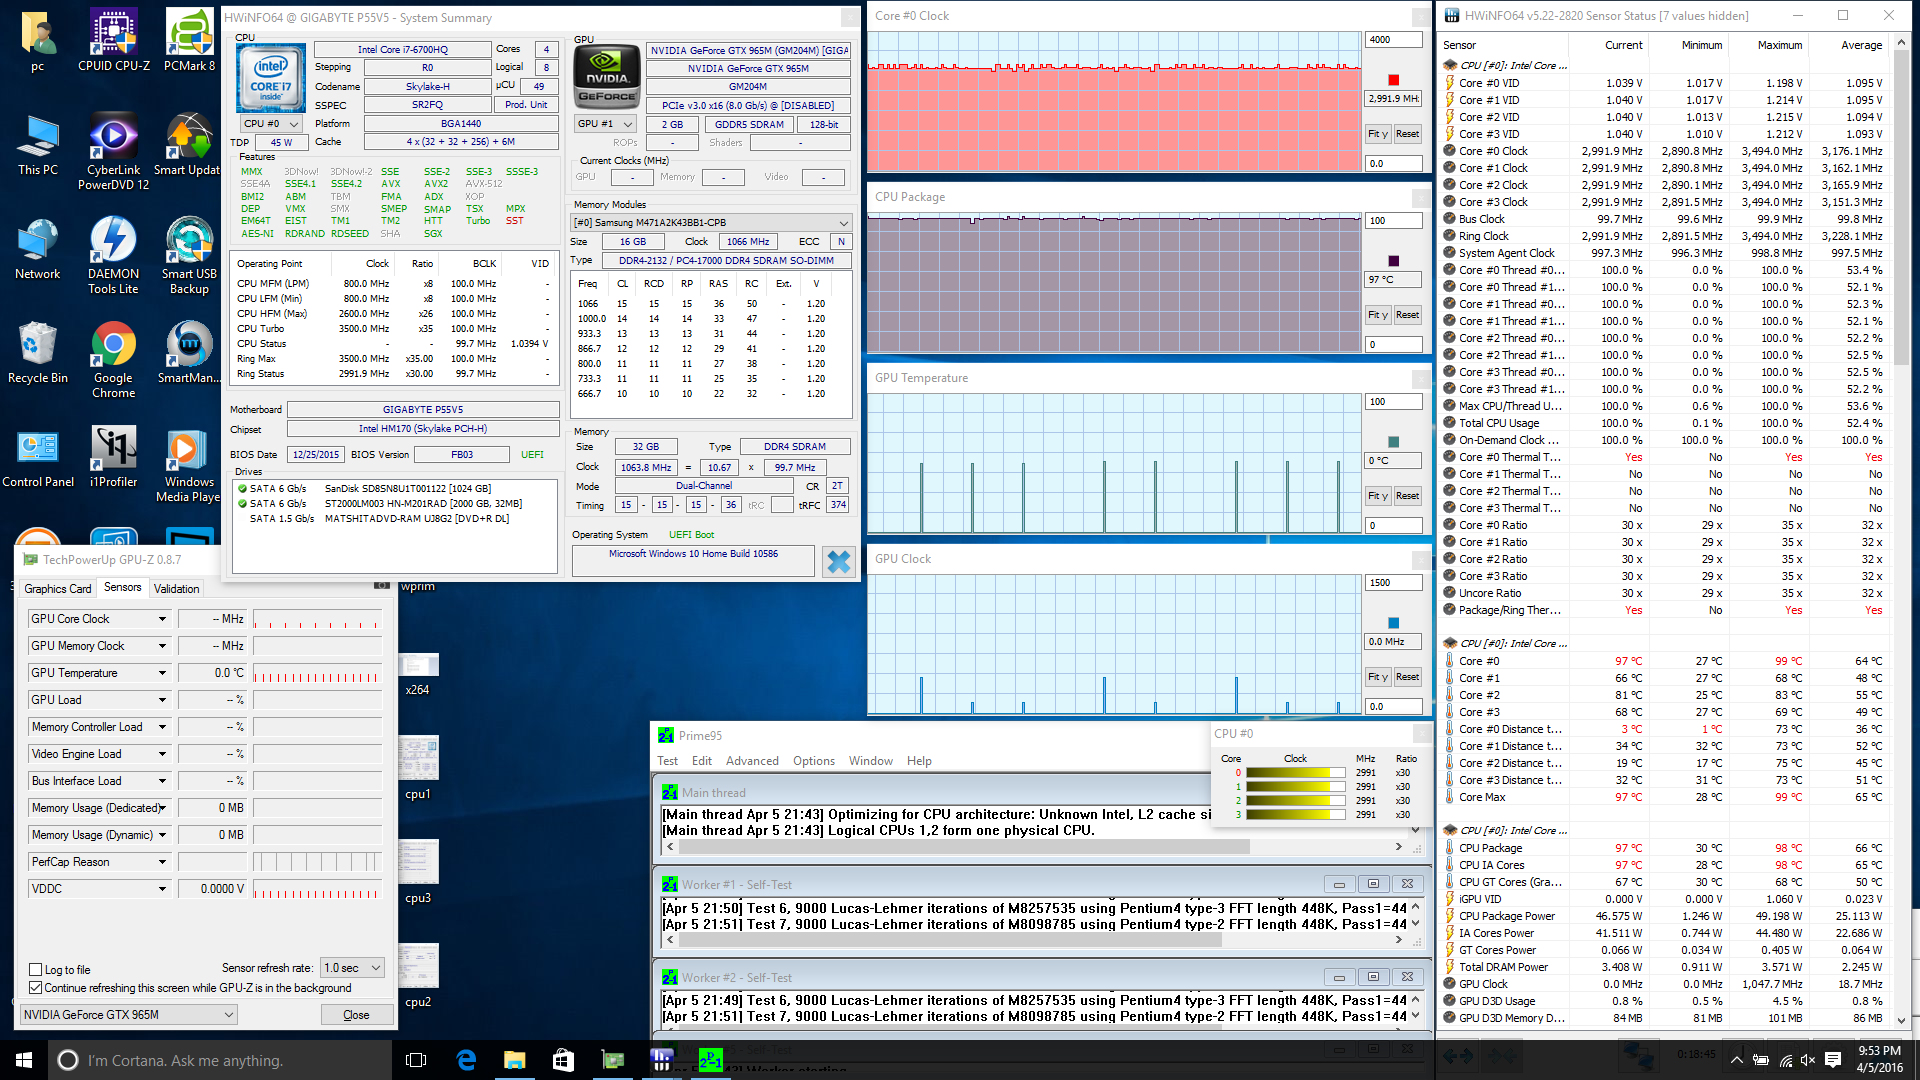Click Prime95 Main thread horizontal scrollbar
This screenshot has height=1080, width=1920.
click(x=1034, y=847)
